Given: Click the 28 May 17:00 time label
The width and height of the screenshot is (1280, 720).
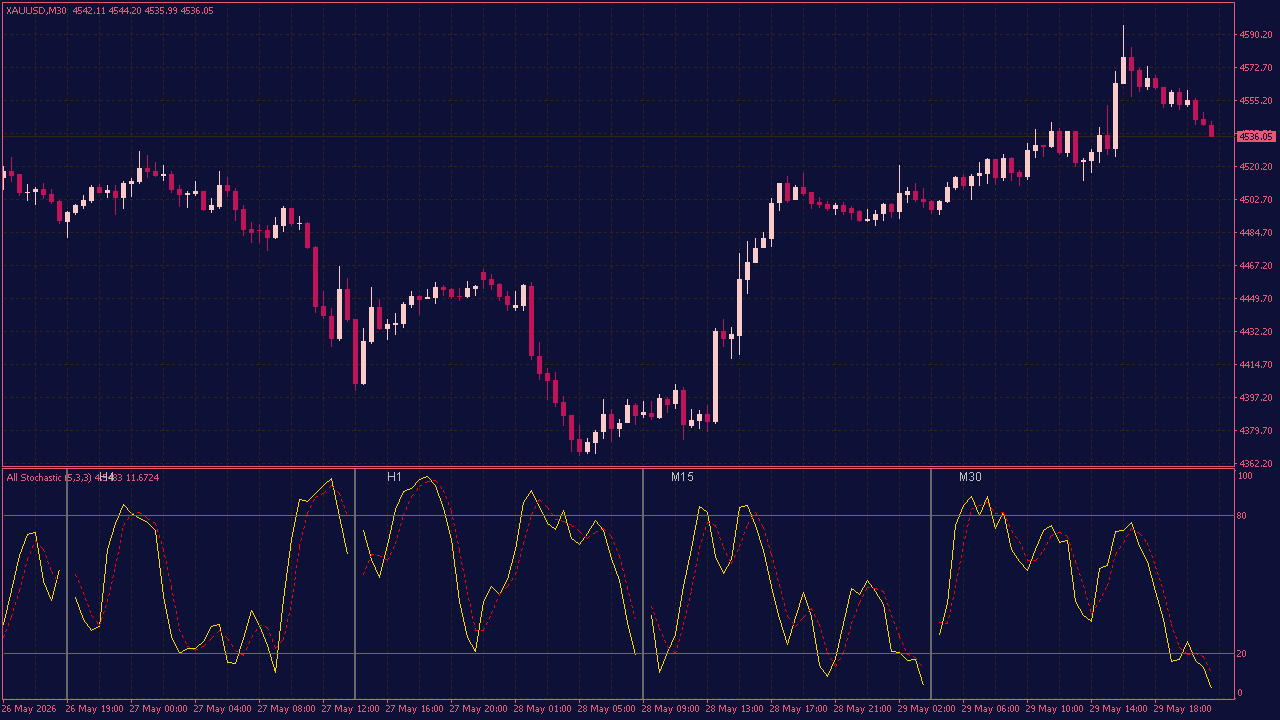Looking at the screenshot, I should pos(799,709).
